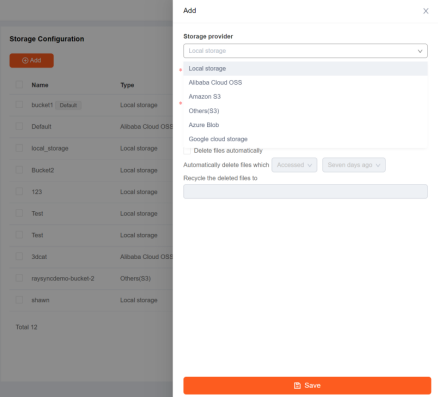Focus the Recycle deleted files input
The width and height of the screenshot is (439, 397).
(x=305, y=192)
